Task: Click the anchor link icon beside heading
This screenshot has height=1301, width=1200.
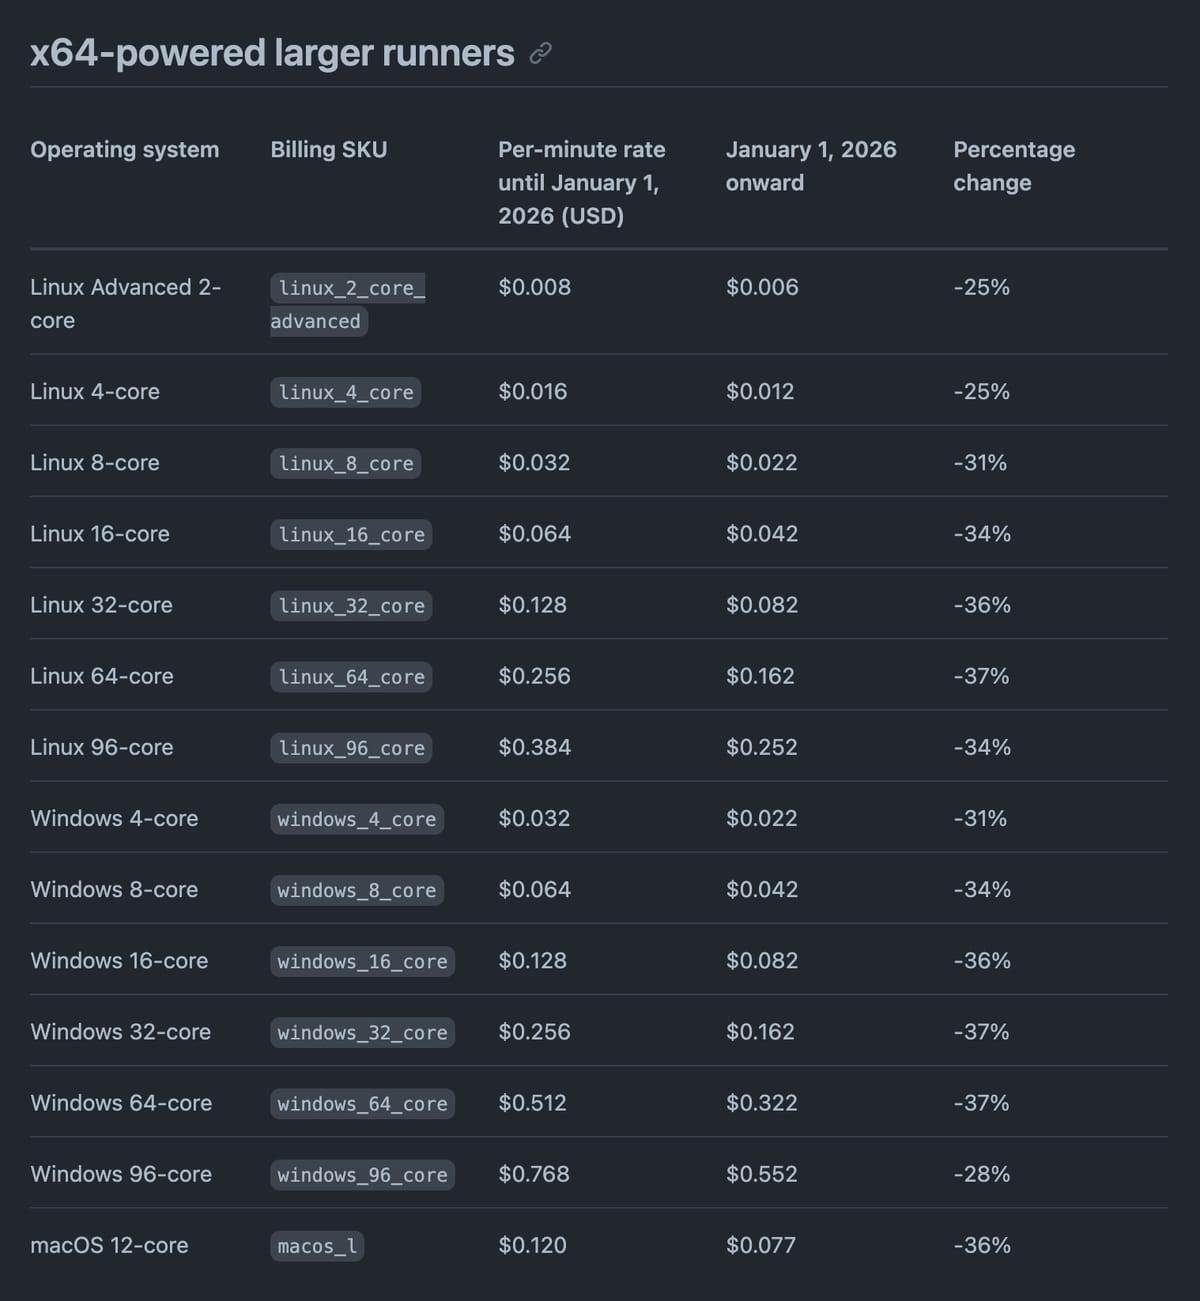Action: 540,54
